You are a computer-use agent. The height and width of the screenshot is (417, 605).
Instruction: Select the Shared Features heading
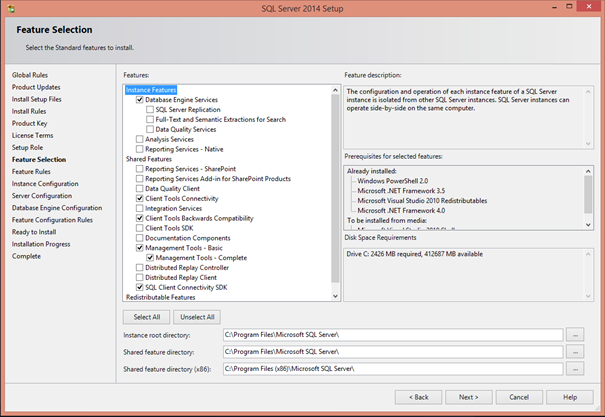(x=149, y=159)
